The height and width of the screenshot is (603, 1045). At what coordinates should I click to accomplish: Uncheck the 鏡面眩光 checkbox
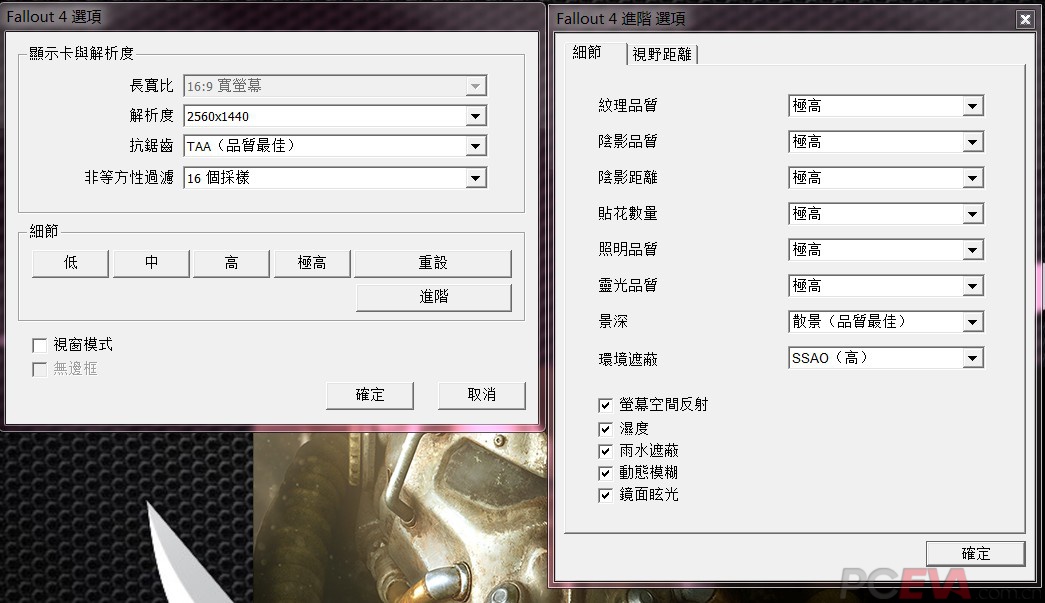coord(605,495)
